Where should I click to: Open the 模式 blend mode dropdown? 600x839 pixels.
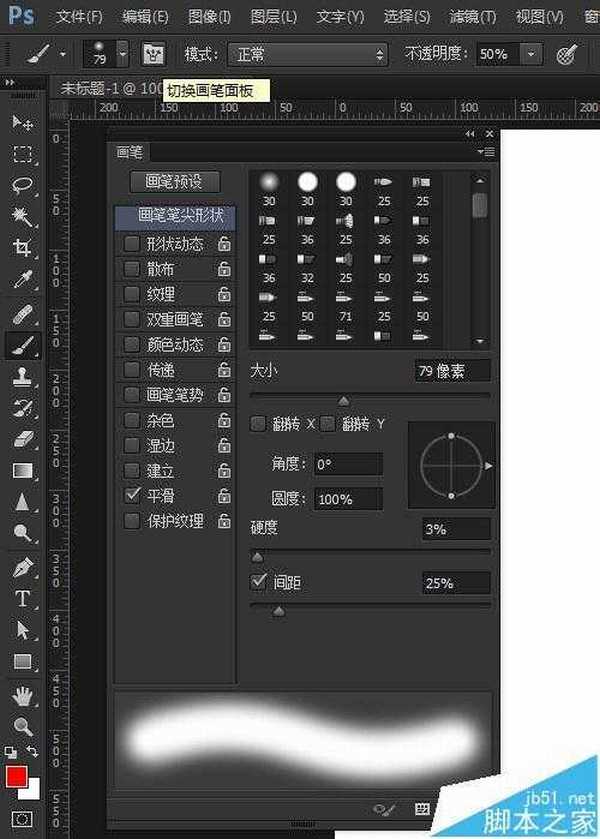[307, 54]
